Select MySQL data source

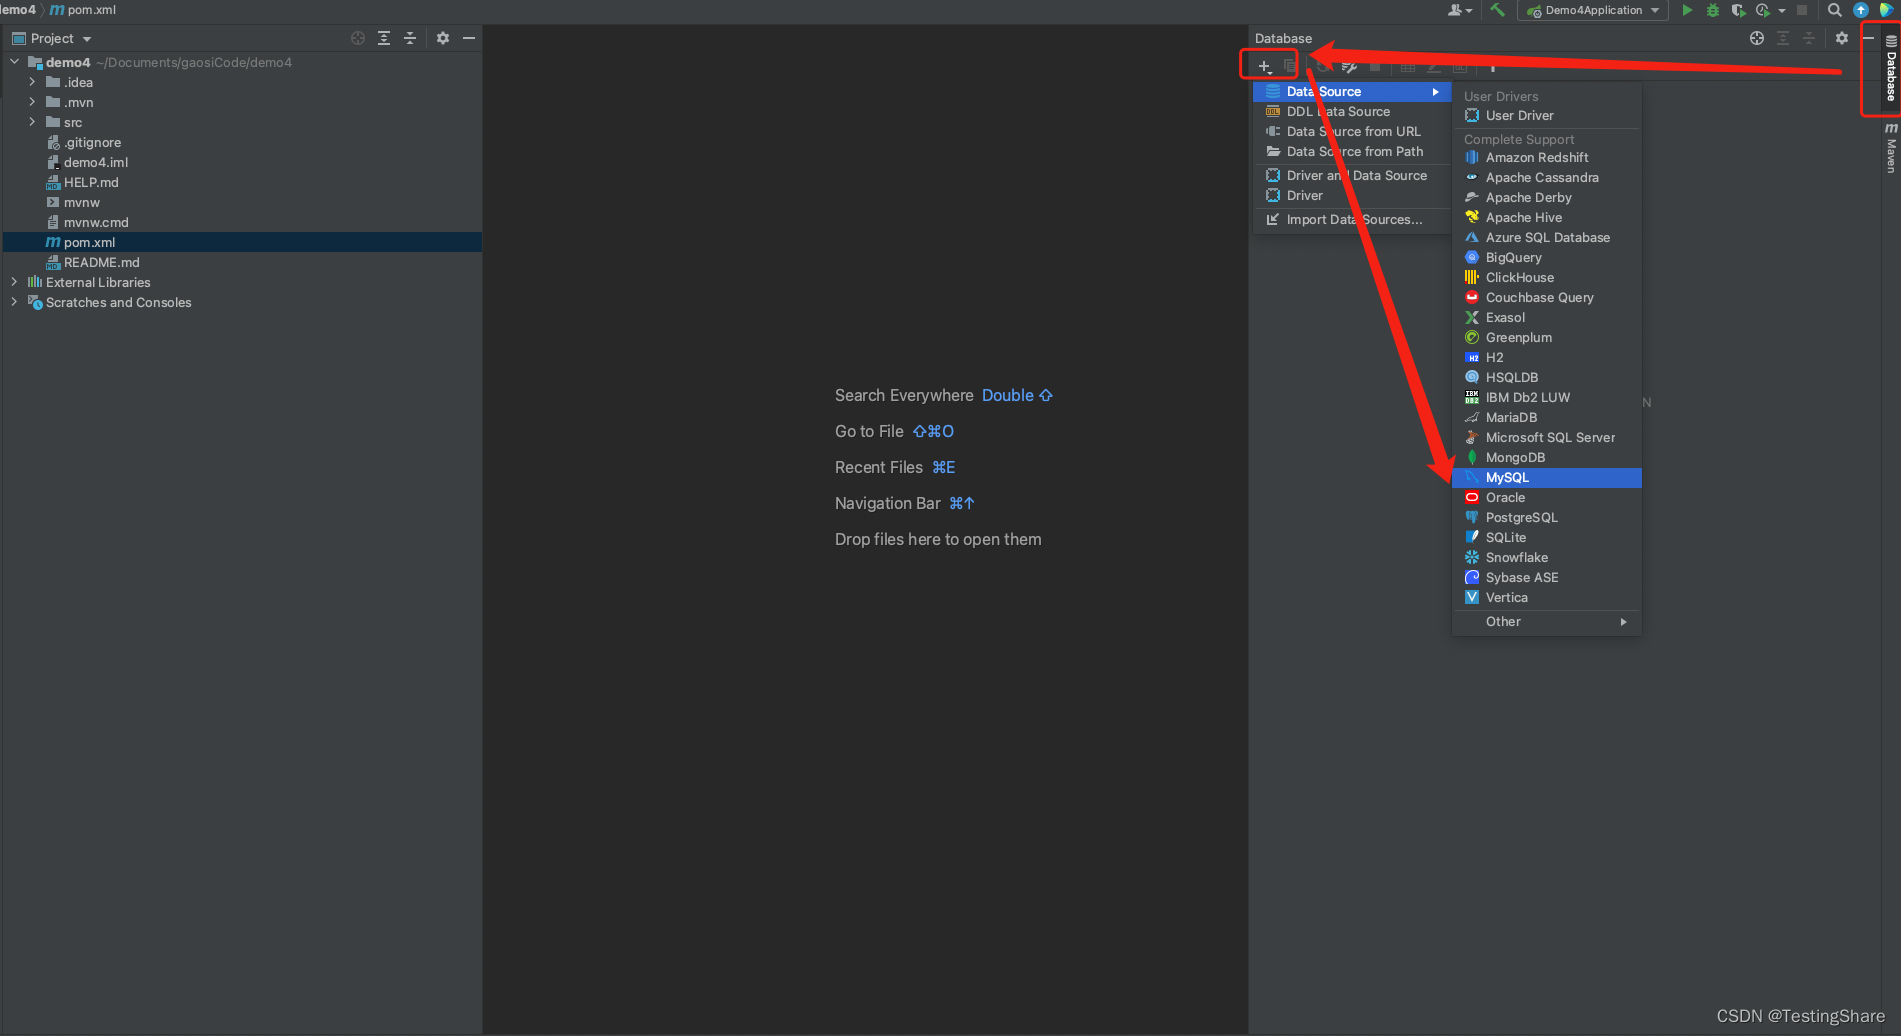tap(1547, 478)
